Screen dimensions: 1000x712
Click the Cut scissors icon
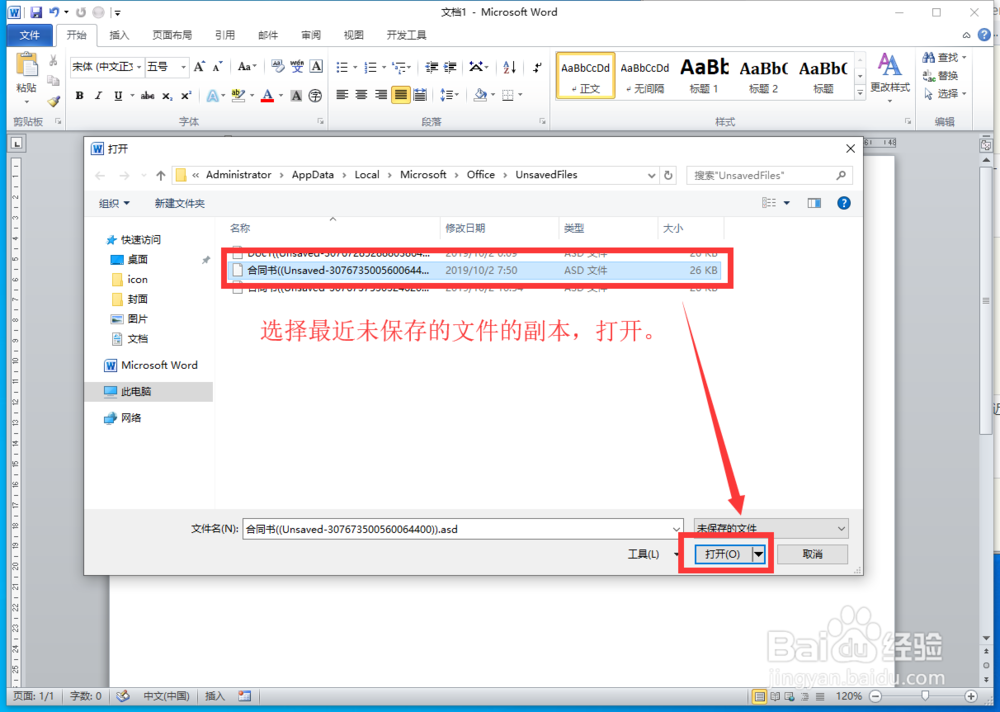click(54, 61)
